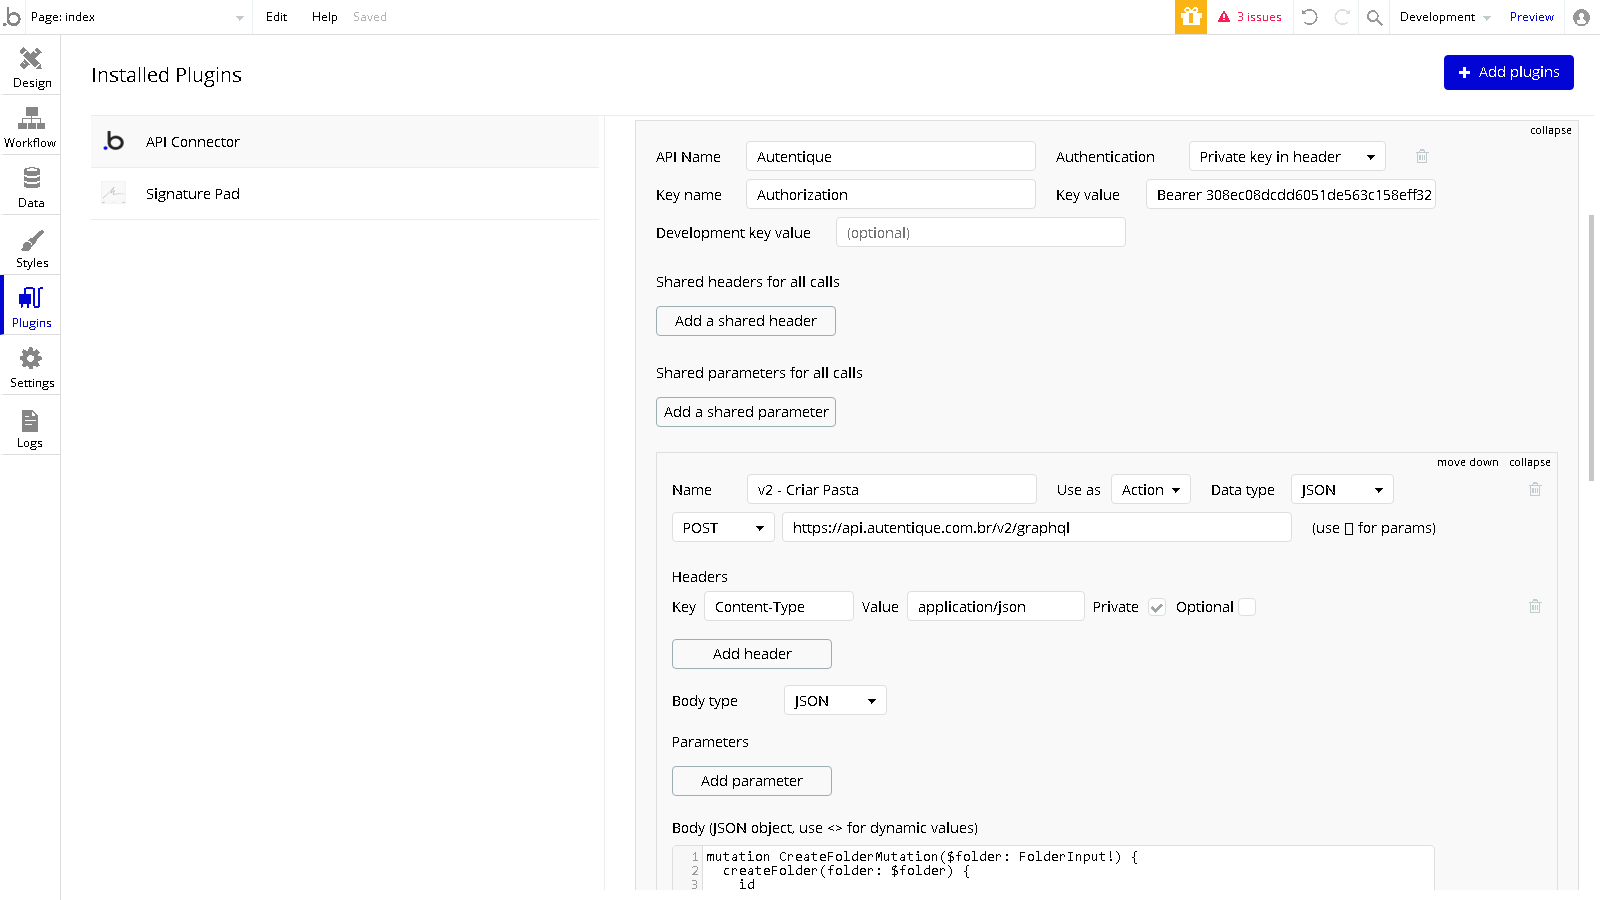1600x900 pixels.
Task: Click Add a shared header button
Action: pos(746,321)
